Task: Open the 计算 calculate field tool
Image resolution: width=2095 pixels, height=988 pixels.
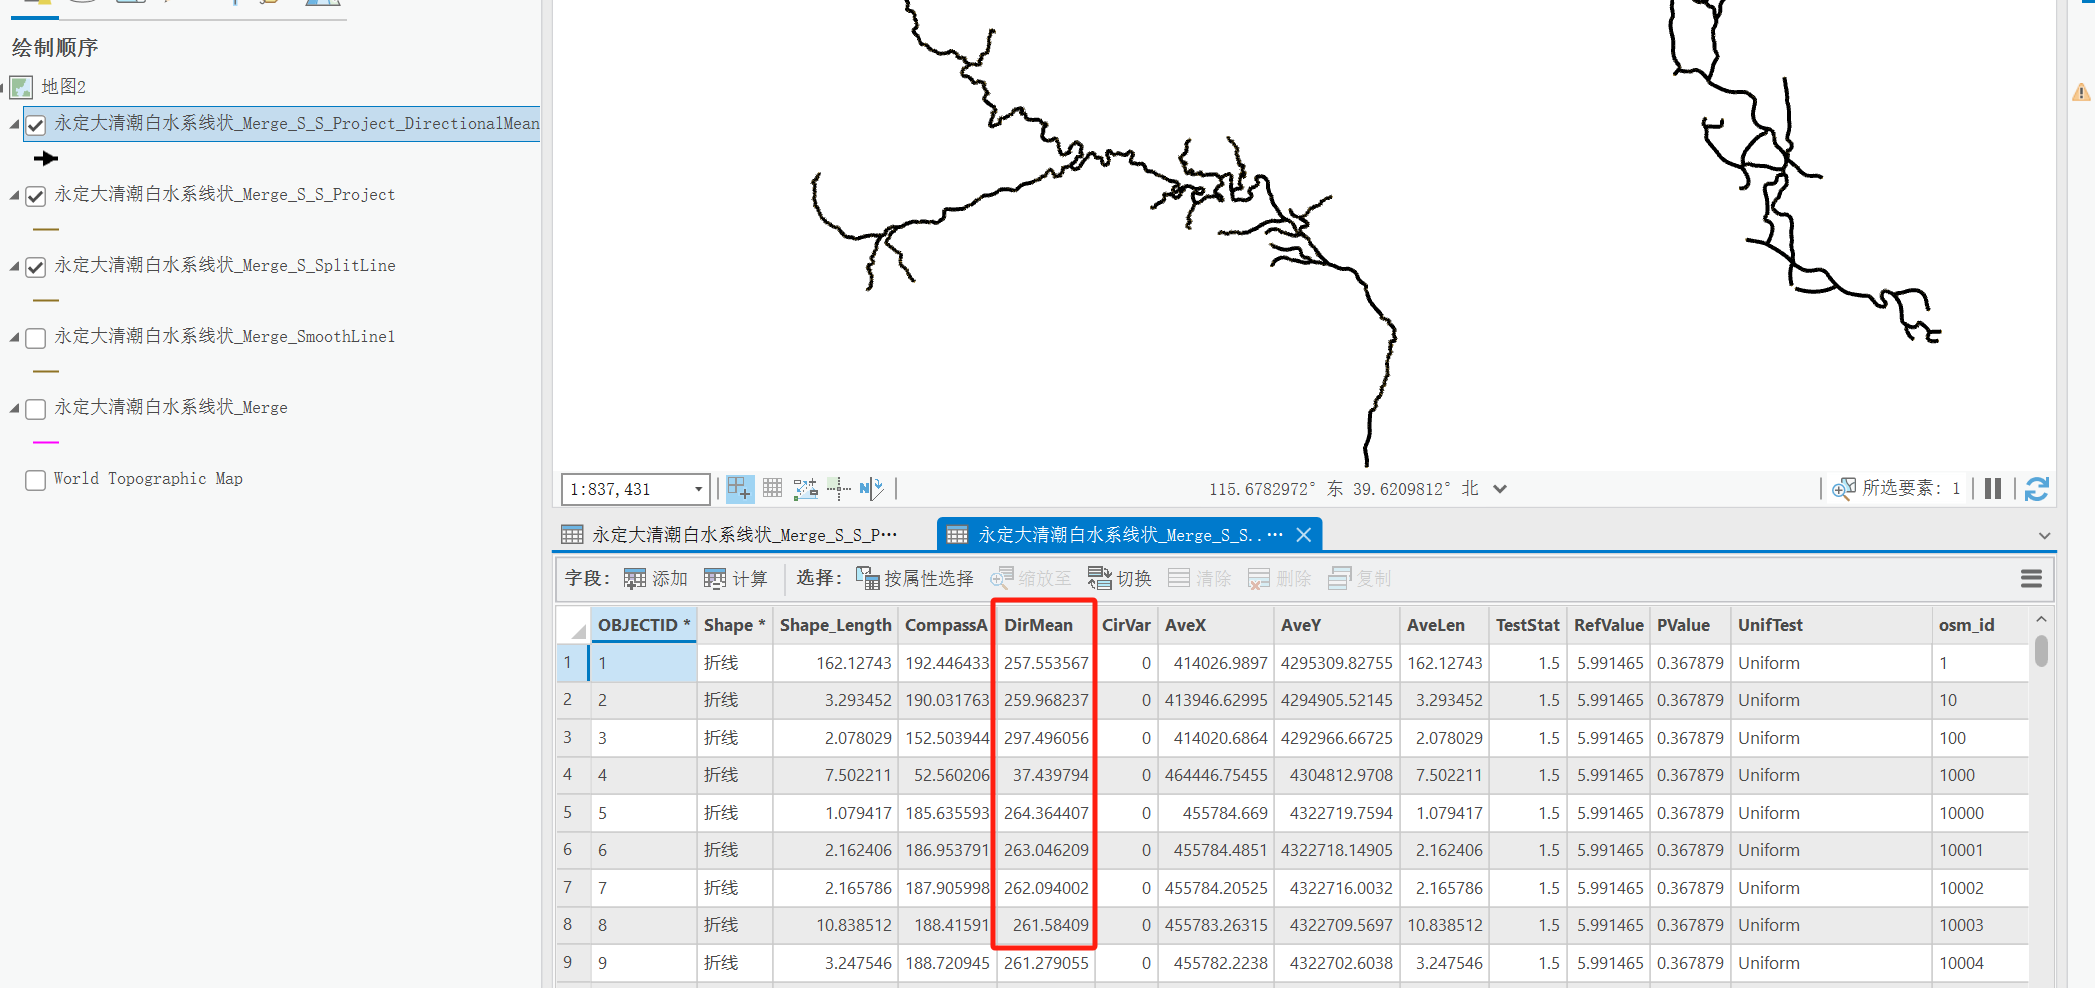Action: click(735, 579)
